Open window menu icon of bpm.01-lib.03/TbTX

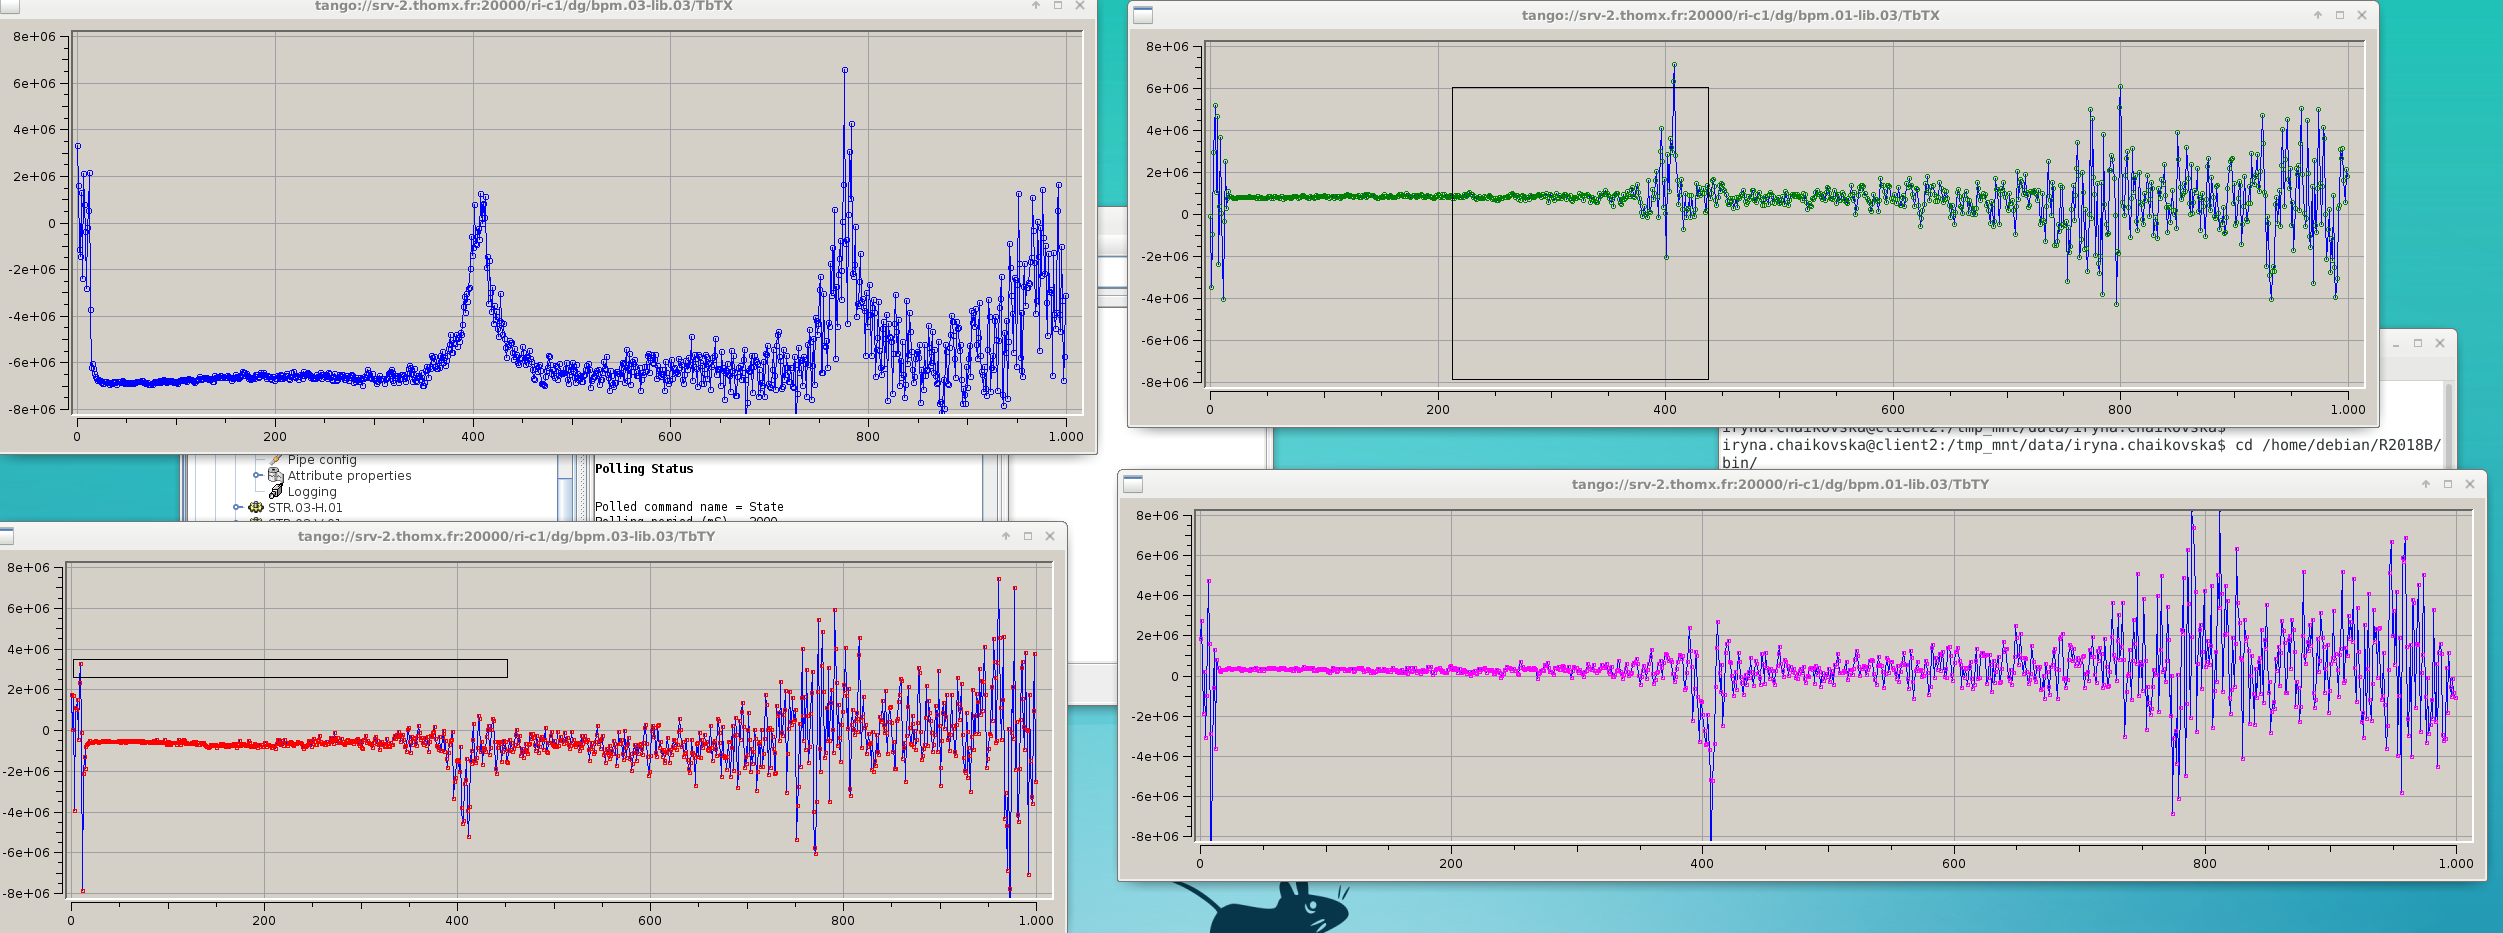pos(1143,15)
